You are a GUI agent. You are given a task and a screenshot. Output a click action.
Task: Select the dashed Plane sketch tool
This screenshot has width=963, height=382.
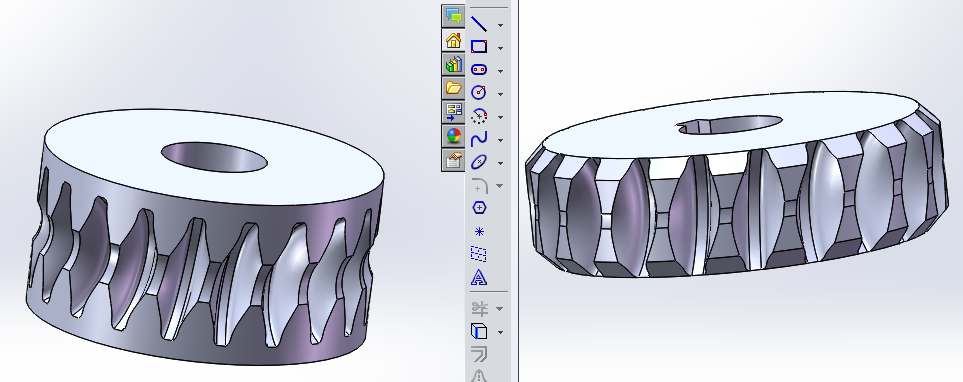[x=479, y=254]
